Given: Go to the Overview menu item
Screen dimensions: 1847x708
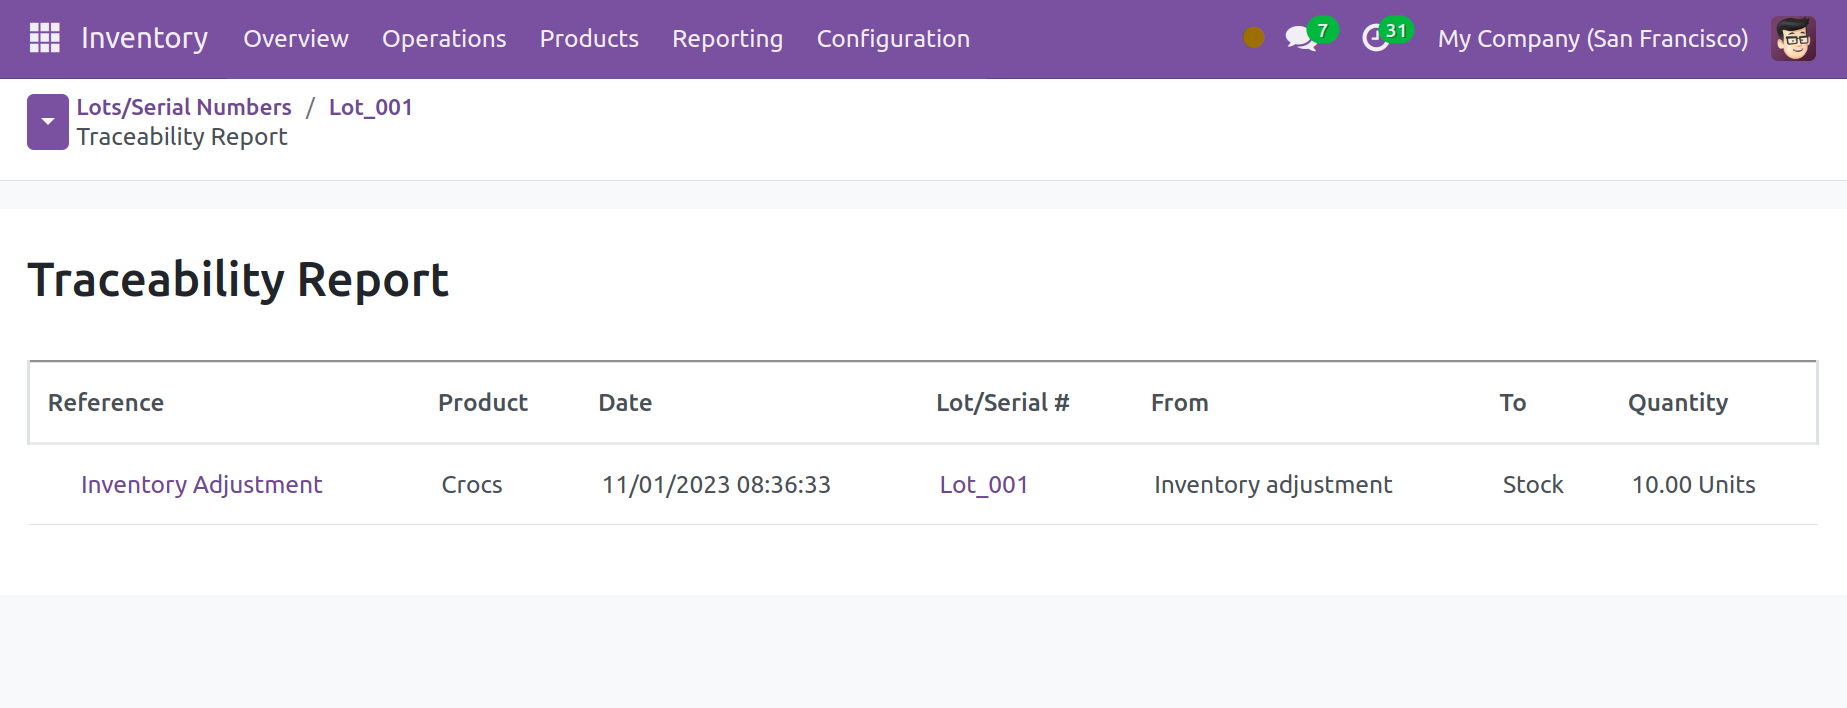Looking at the screenshot, I should point(296,39).
